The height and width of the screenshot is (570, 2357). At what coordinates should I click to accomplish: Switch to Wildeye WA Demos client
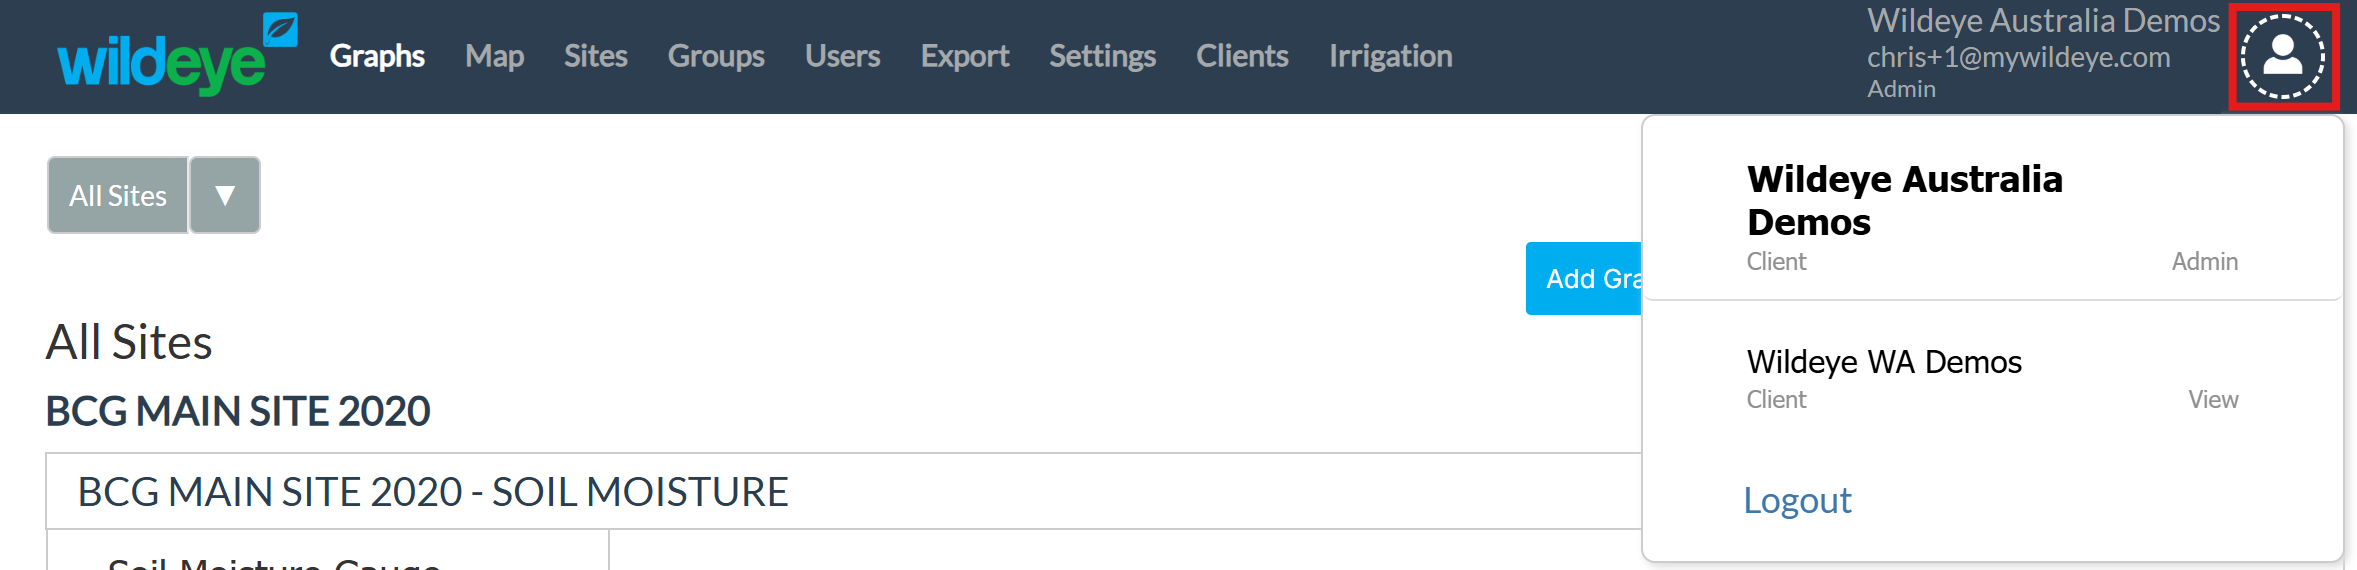1884,362
